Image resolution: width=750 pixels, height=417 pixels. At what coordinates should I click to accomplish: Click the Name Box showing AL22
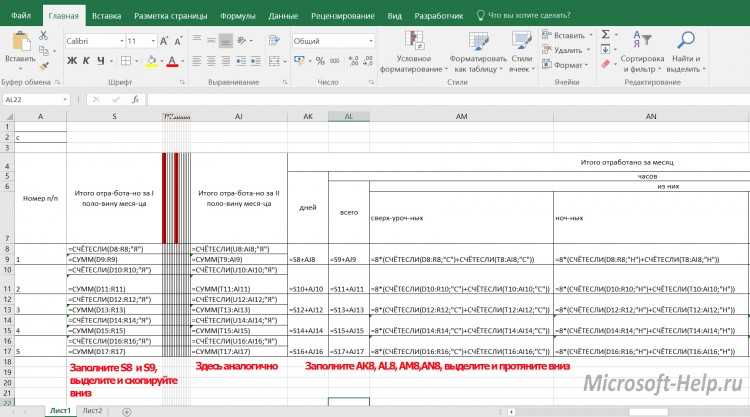35,99
